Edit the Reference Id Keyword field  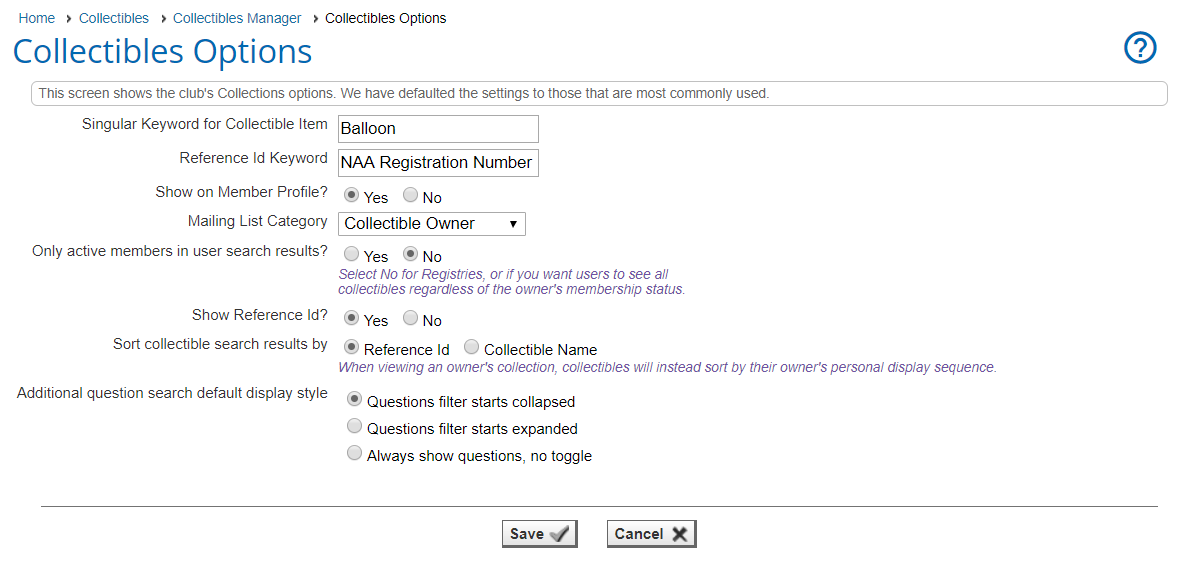438,163
